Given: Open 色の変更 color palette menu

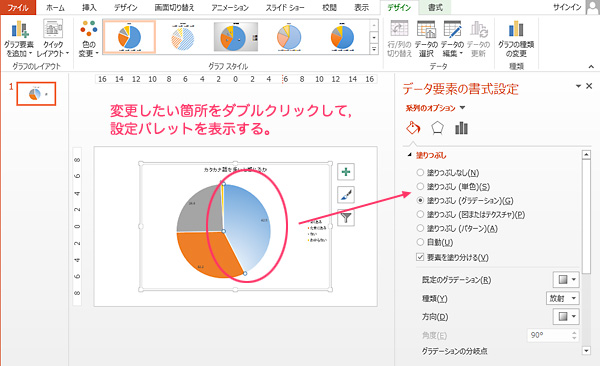Looking at the screenshot, I should tap(88, 38).
